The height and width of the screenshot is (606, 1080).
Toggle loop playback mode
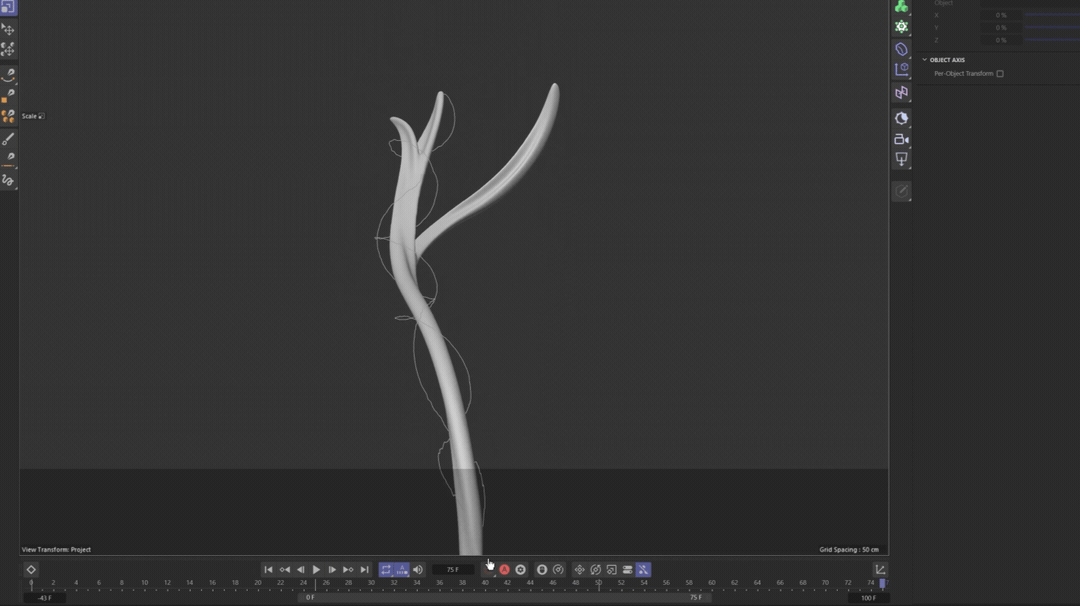386,570
